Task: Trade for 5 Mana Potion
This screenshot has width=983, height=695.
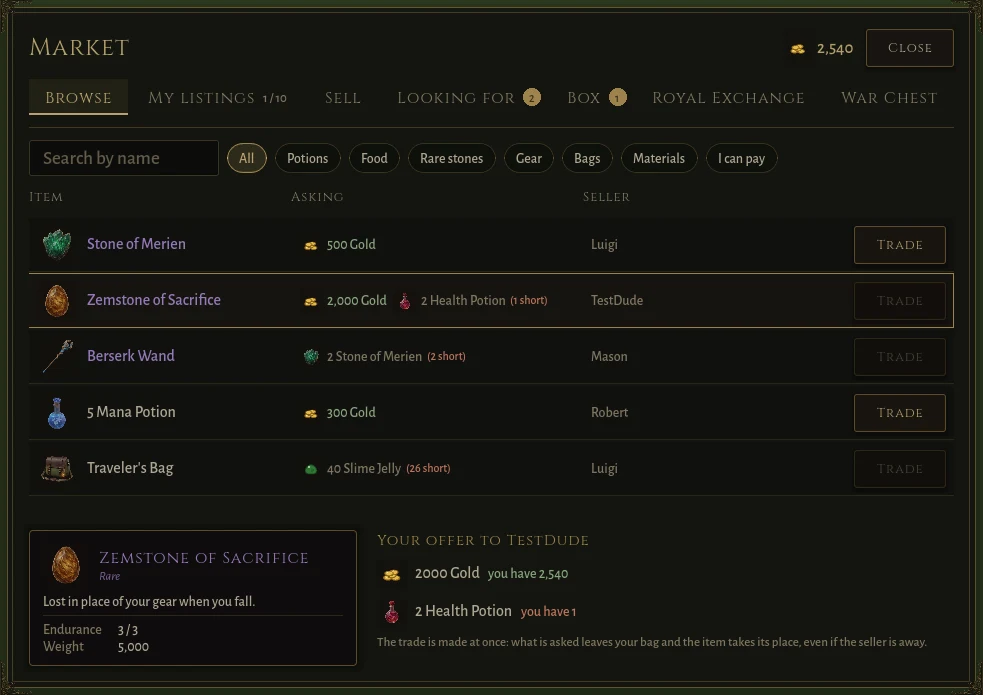Action: (x=900, y=413)
